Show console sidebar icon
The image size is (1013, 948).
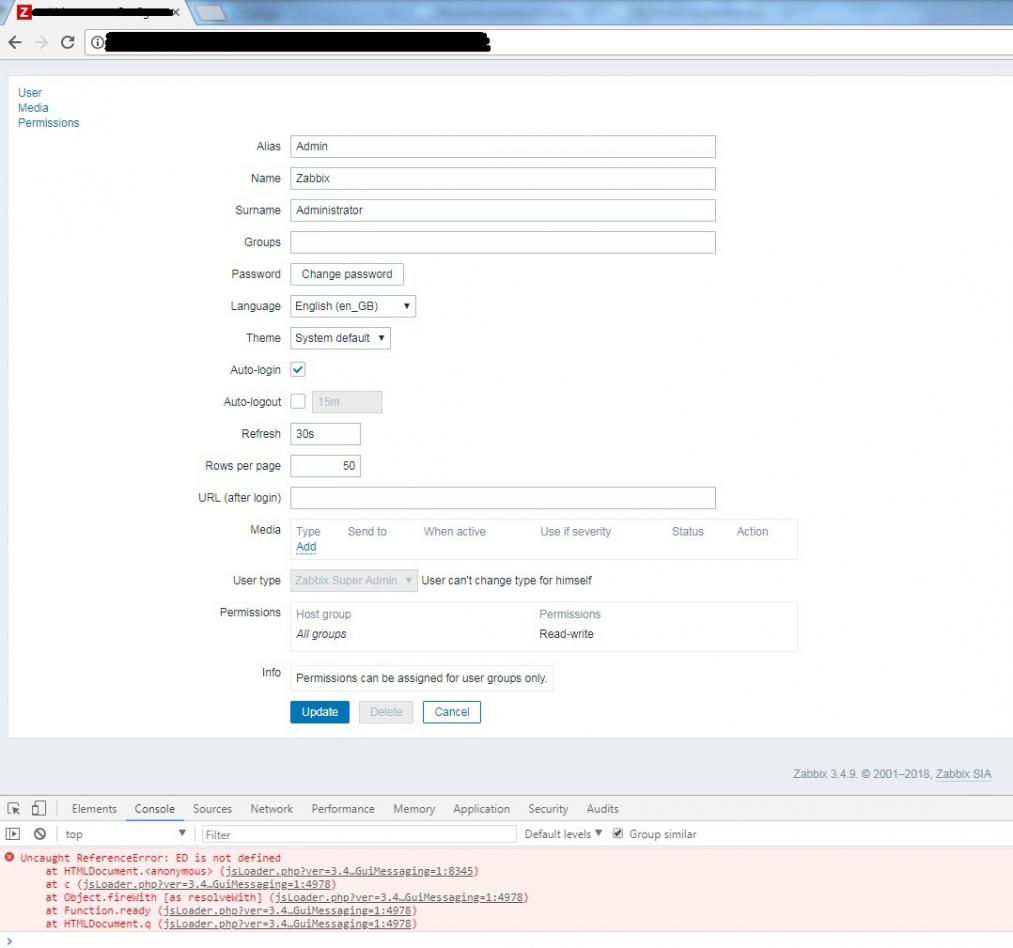pos(13,834)
